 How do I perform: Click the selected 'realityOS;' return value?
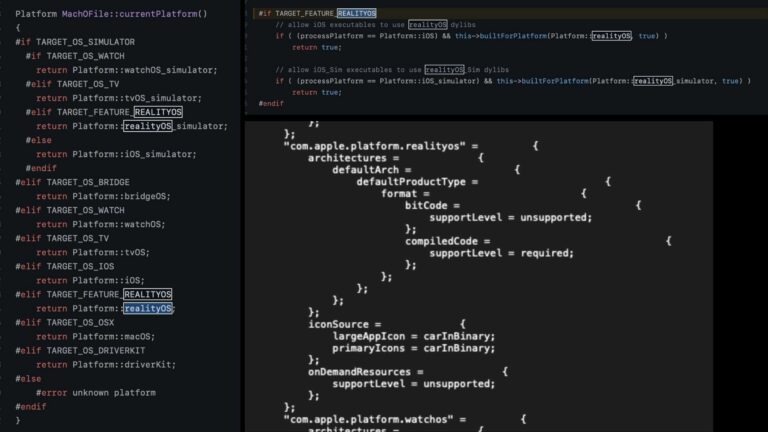[148, 309]
